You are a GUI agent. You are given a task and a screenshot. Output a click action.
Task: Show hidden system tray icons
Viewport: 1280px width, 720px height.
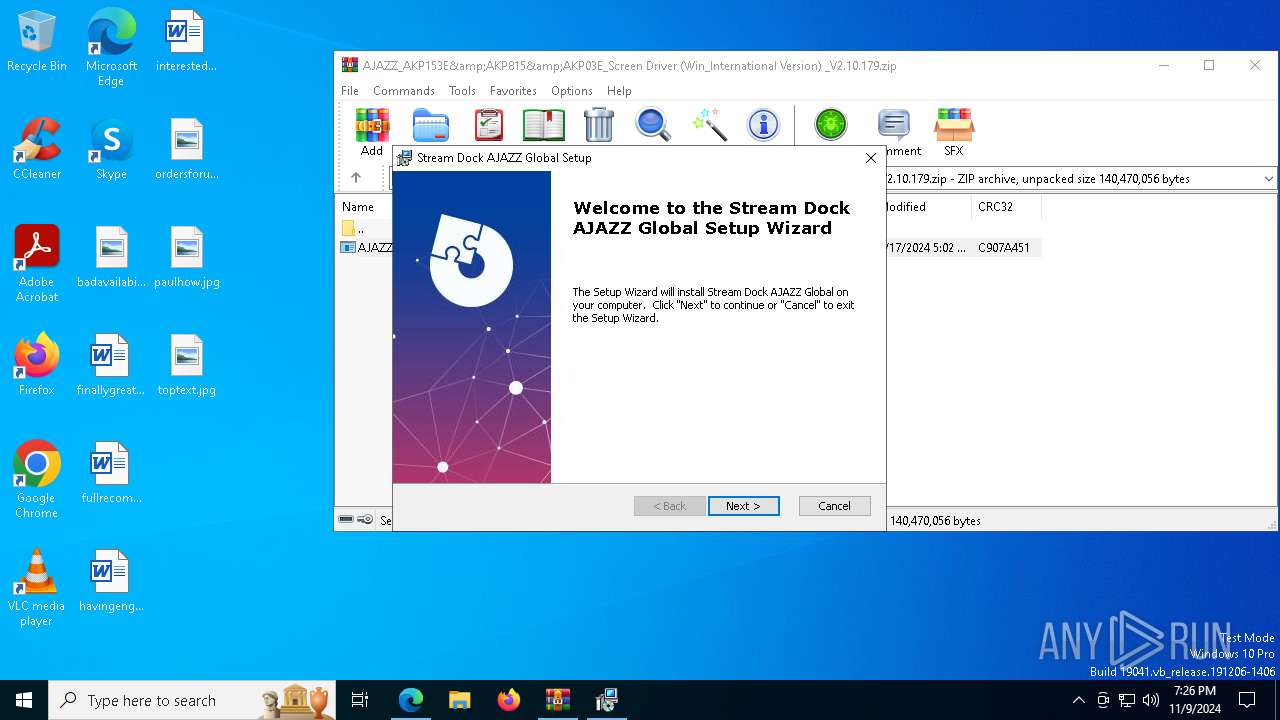[x=1078, y=700]
